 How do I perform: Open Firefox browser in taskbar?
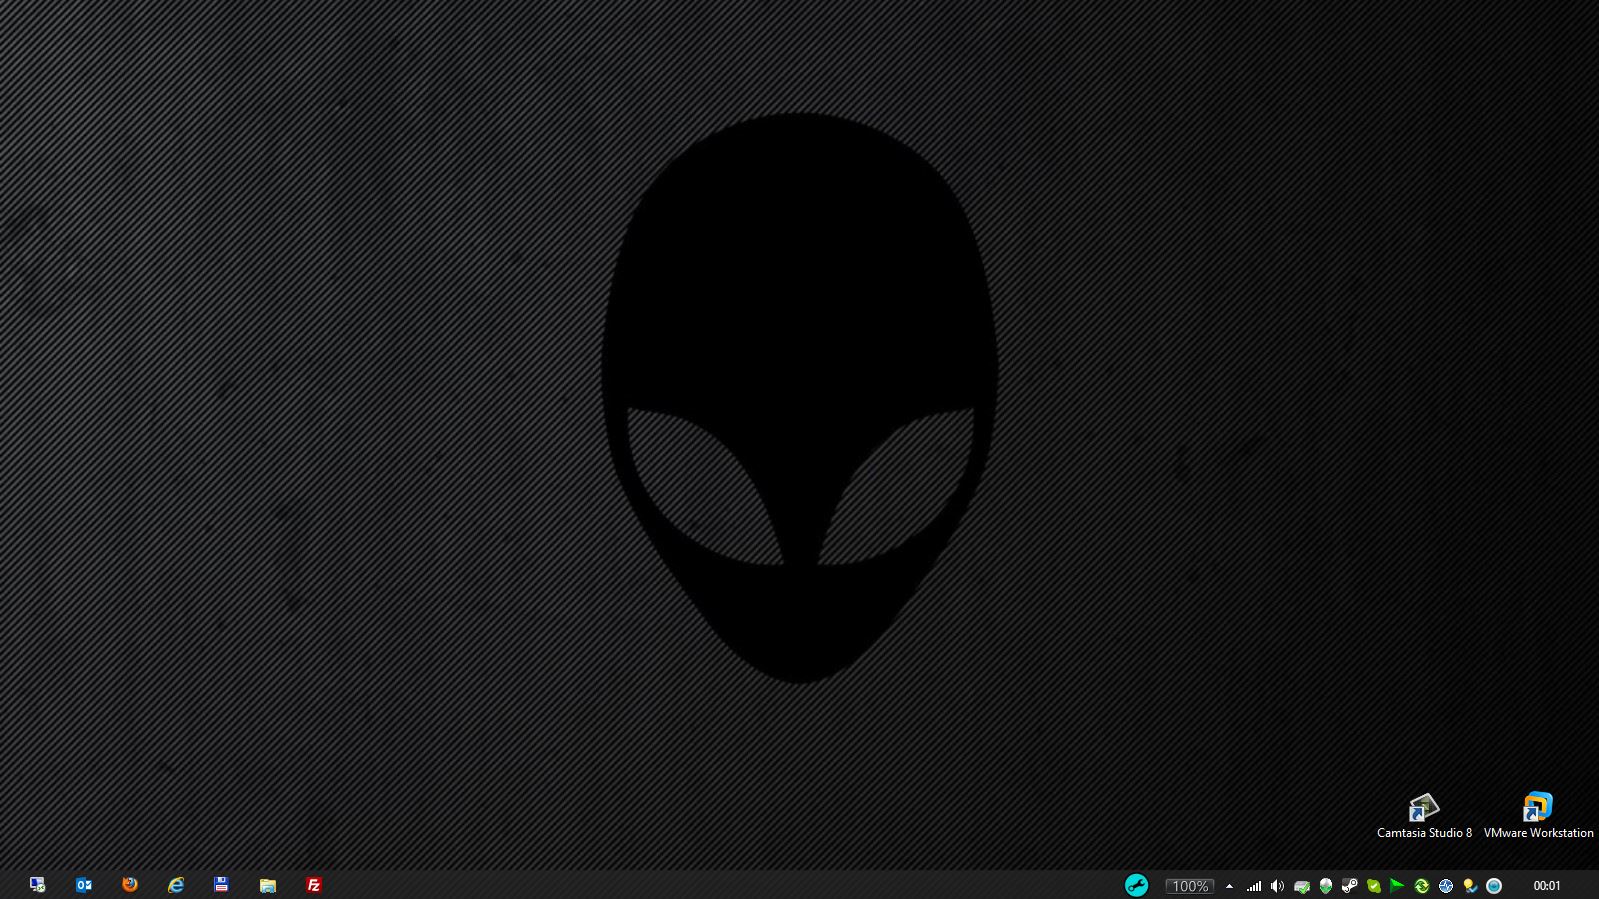[130, 885]
